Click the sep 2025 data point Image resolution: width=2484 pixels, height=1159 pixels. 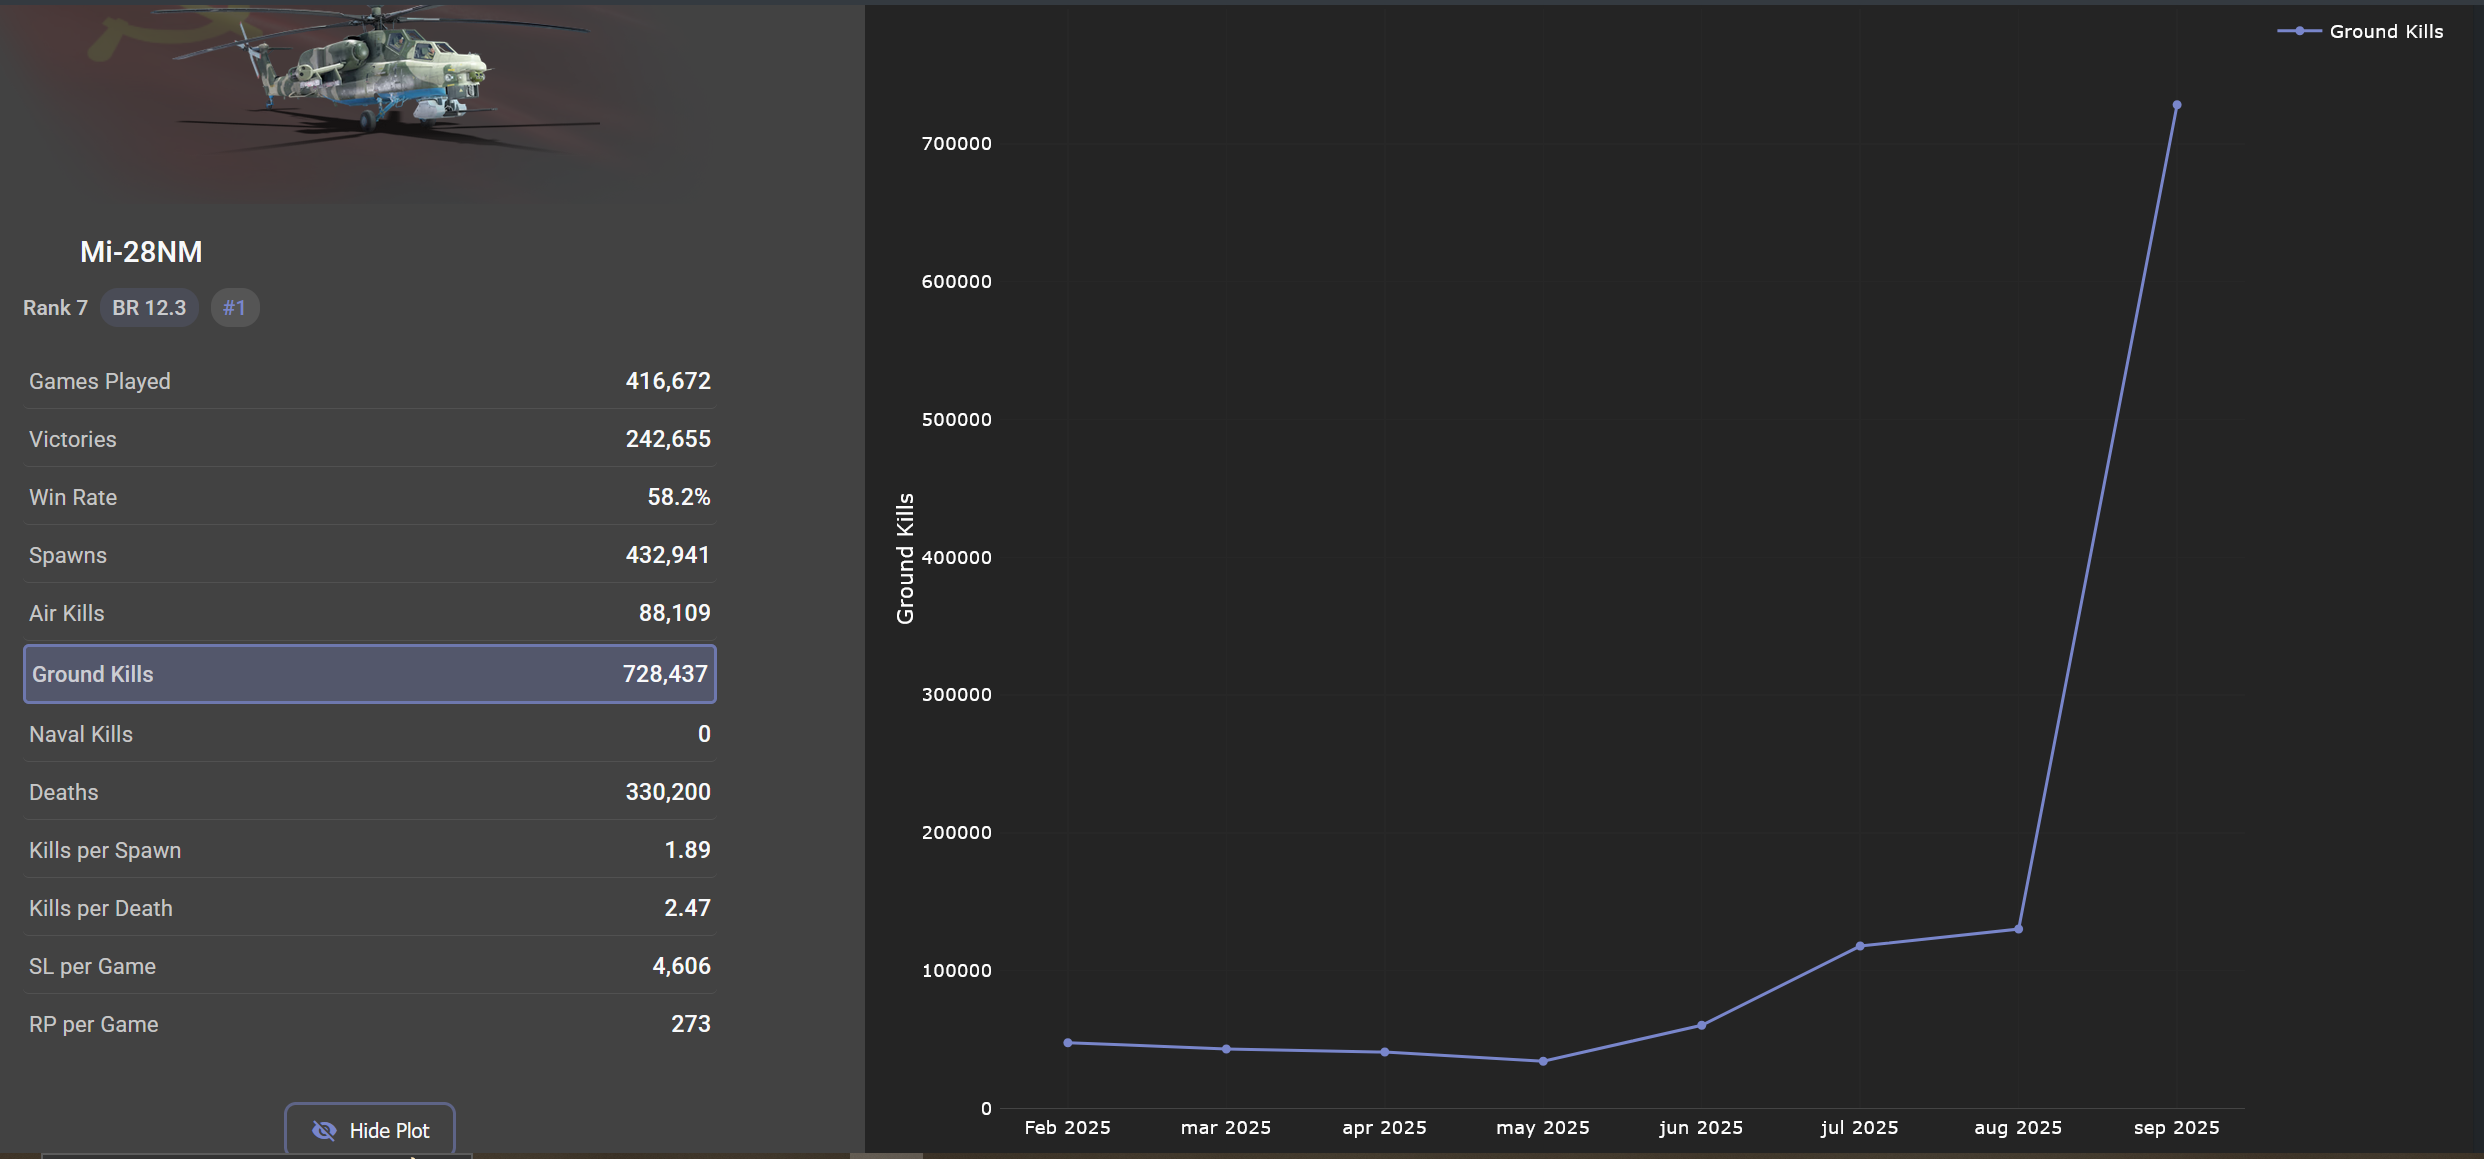click(x=2176, y=105)
